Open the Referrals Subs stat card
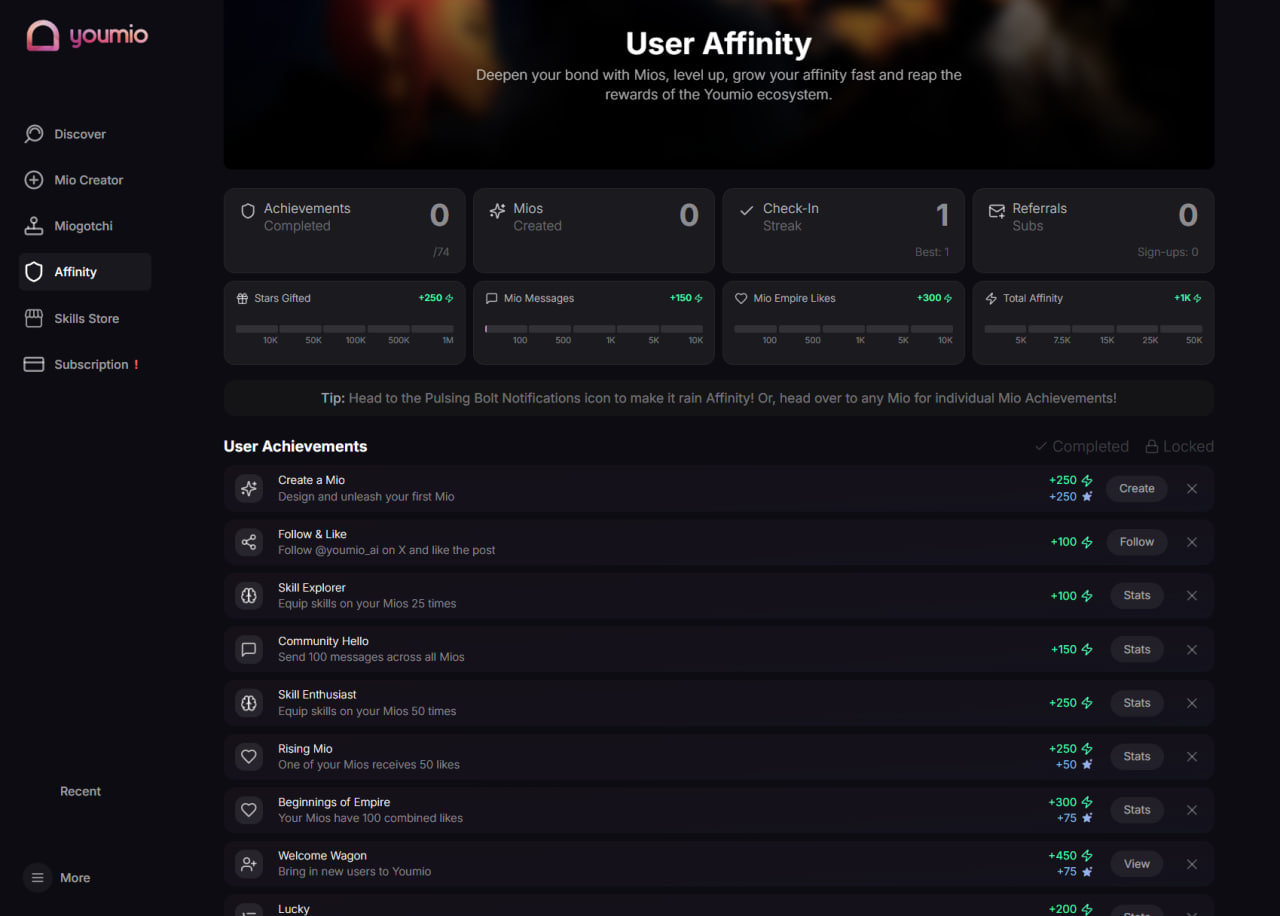 tap(1093, 230)
